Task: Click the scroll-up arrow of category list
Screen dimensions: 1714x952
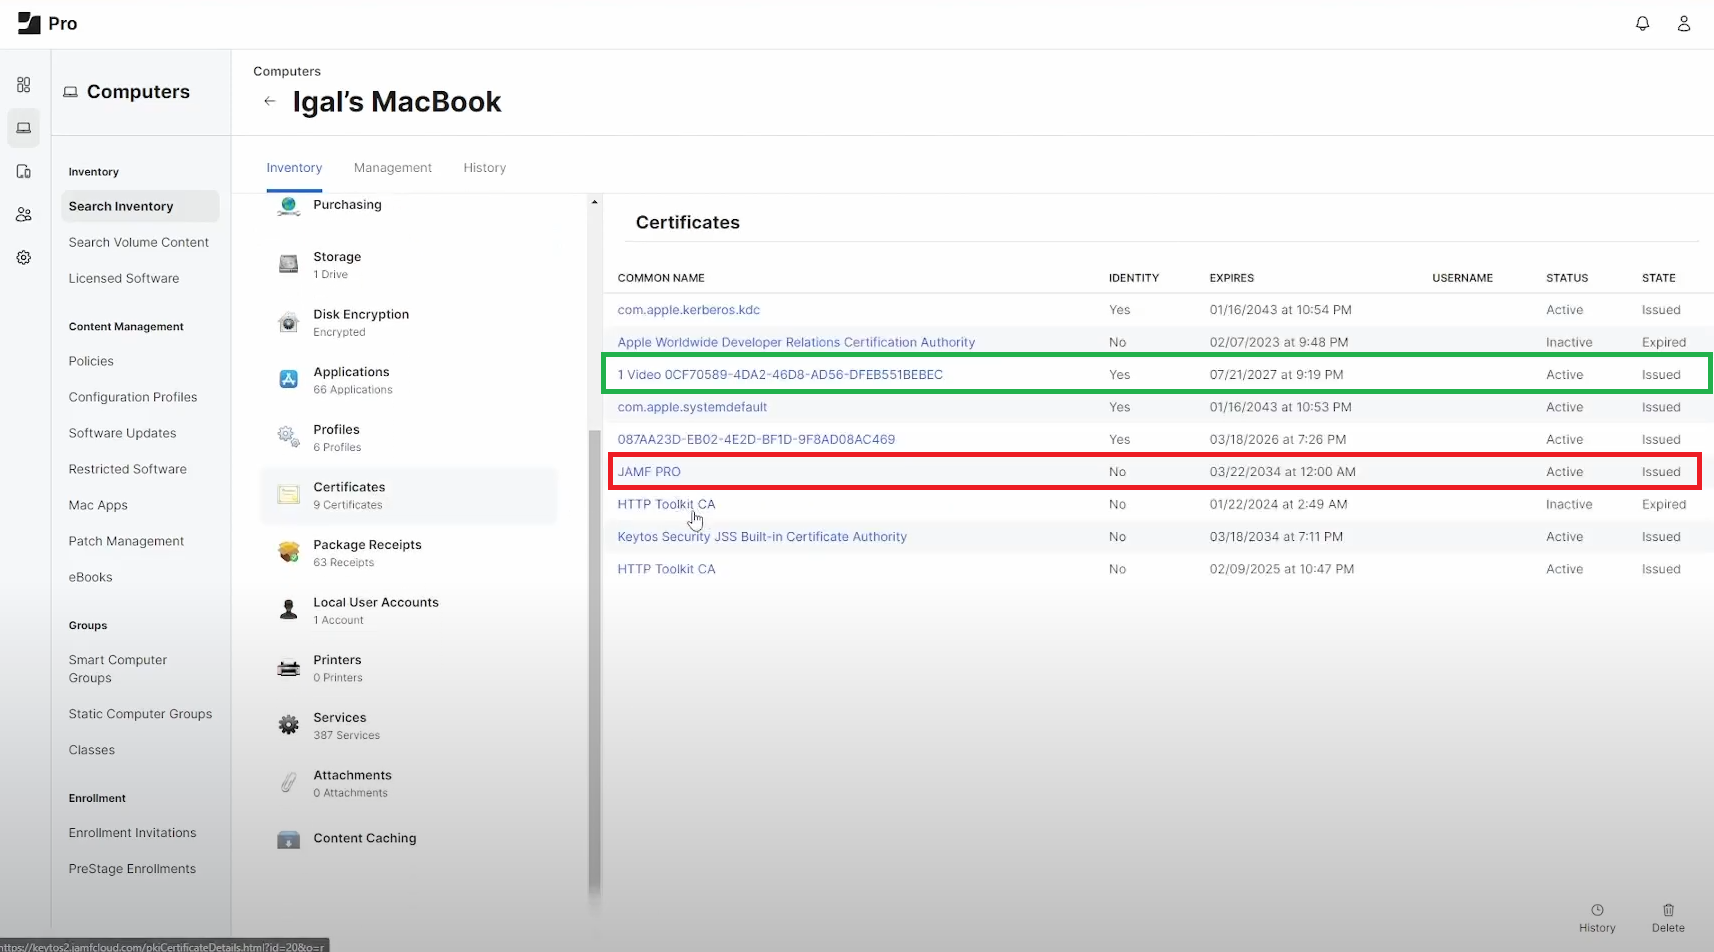Action: (x=594, y=202)
